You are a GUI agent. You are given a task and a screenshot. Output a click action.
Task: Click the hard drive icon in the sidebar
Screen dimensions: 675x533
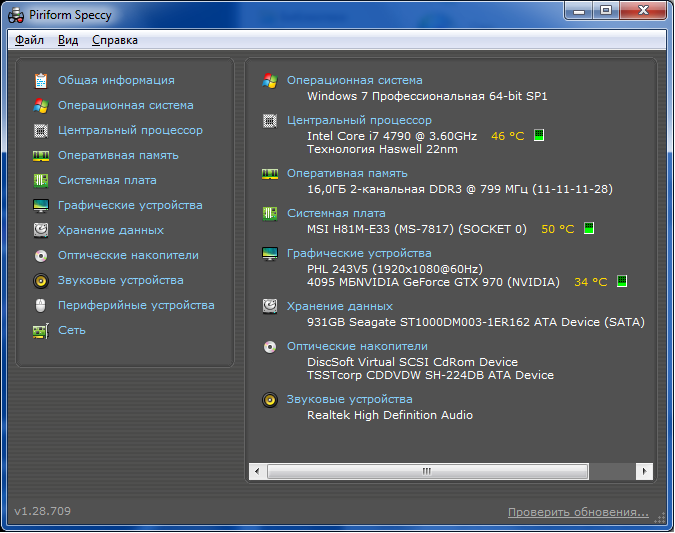41,230
